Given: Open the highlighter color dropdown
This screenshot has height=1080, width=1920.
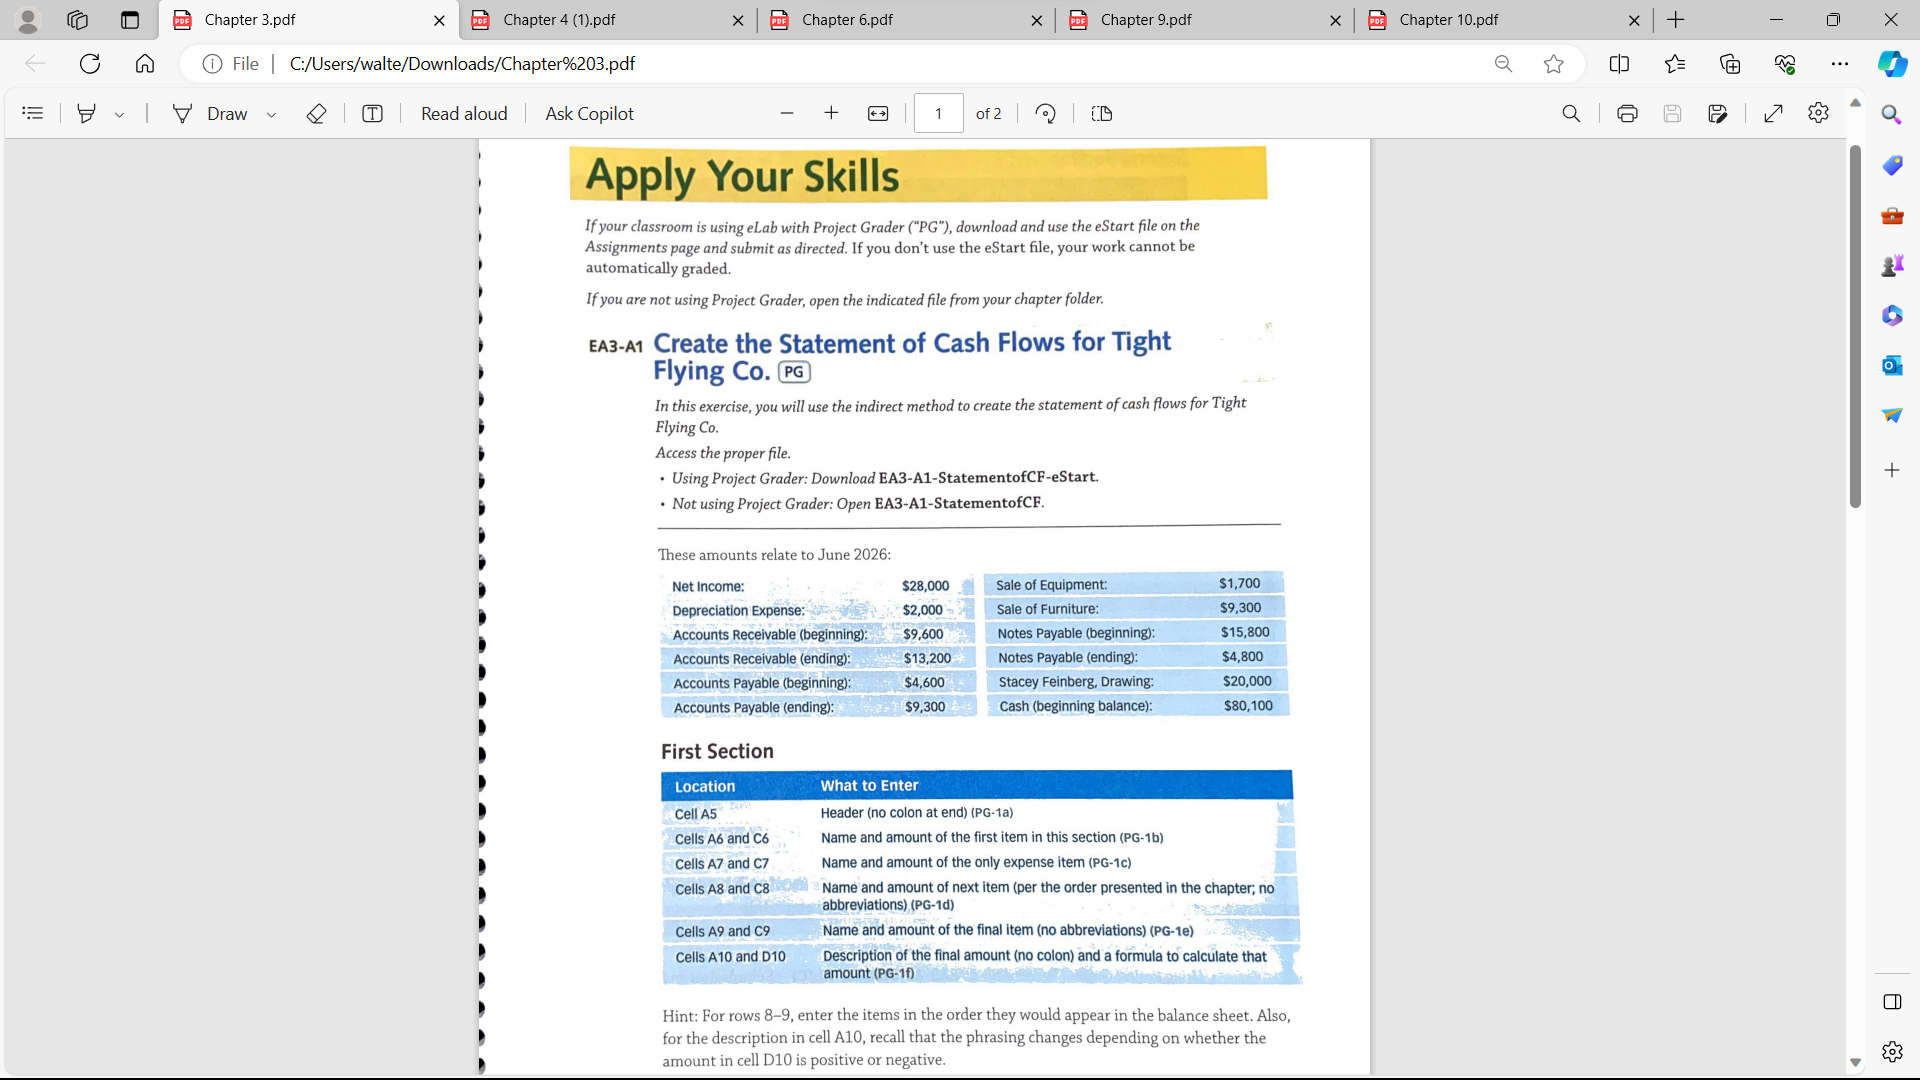Looking at the screenshot, I should [x=119, y=113].
